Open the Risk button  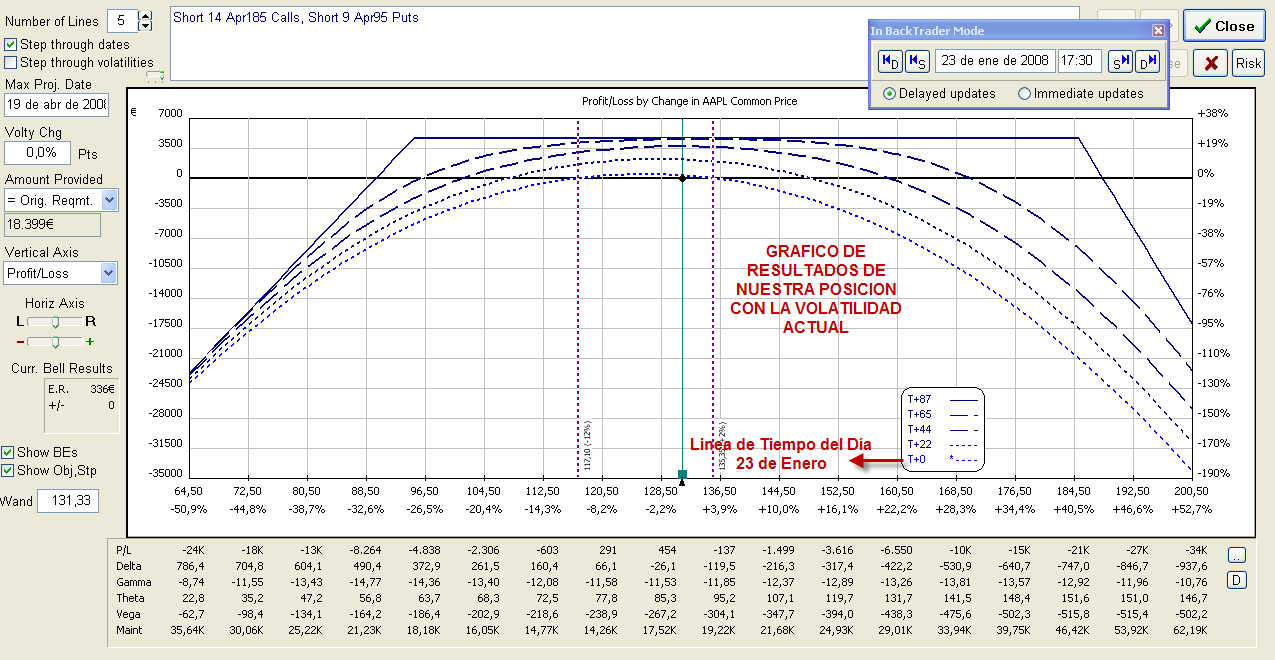click(1248, 63)
